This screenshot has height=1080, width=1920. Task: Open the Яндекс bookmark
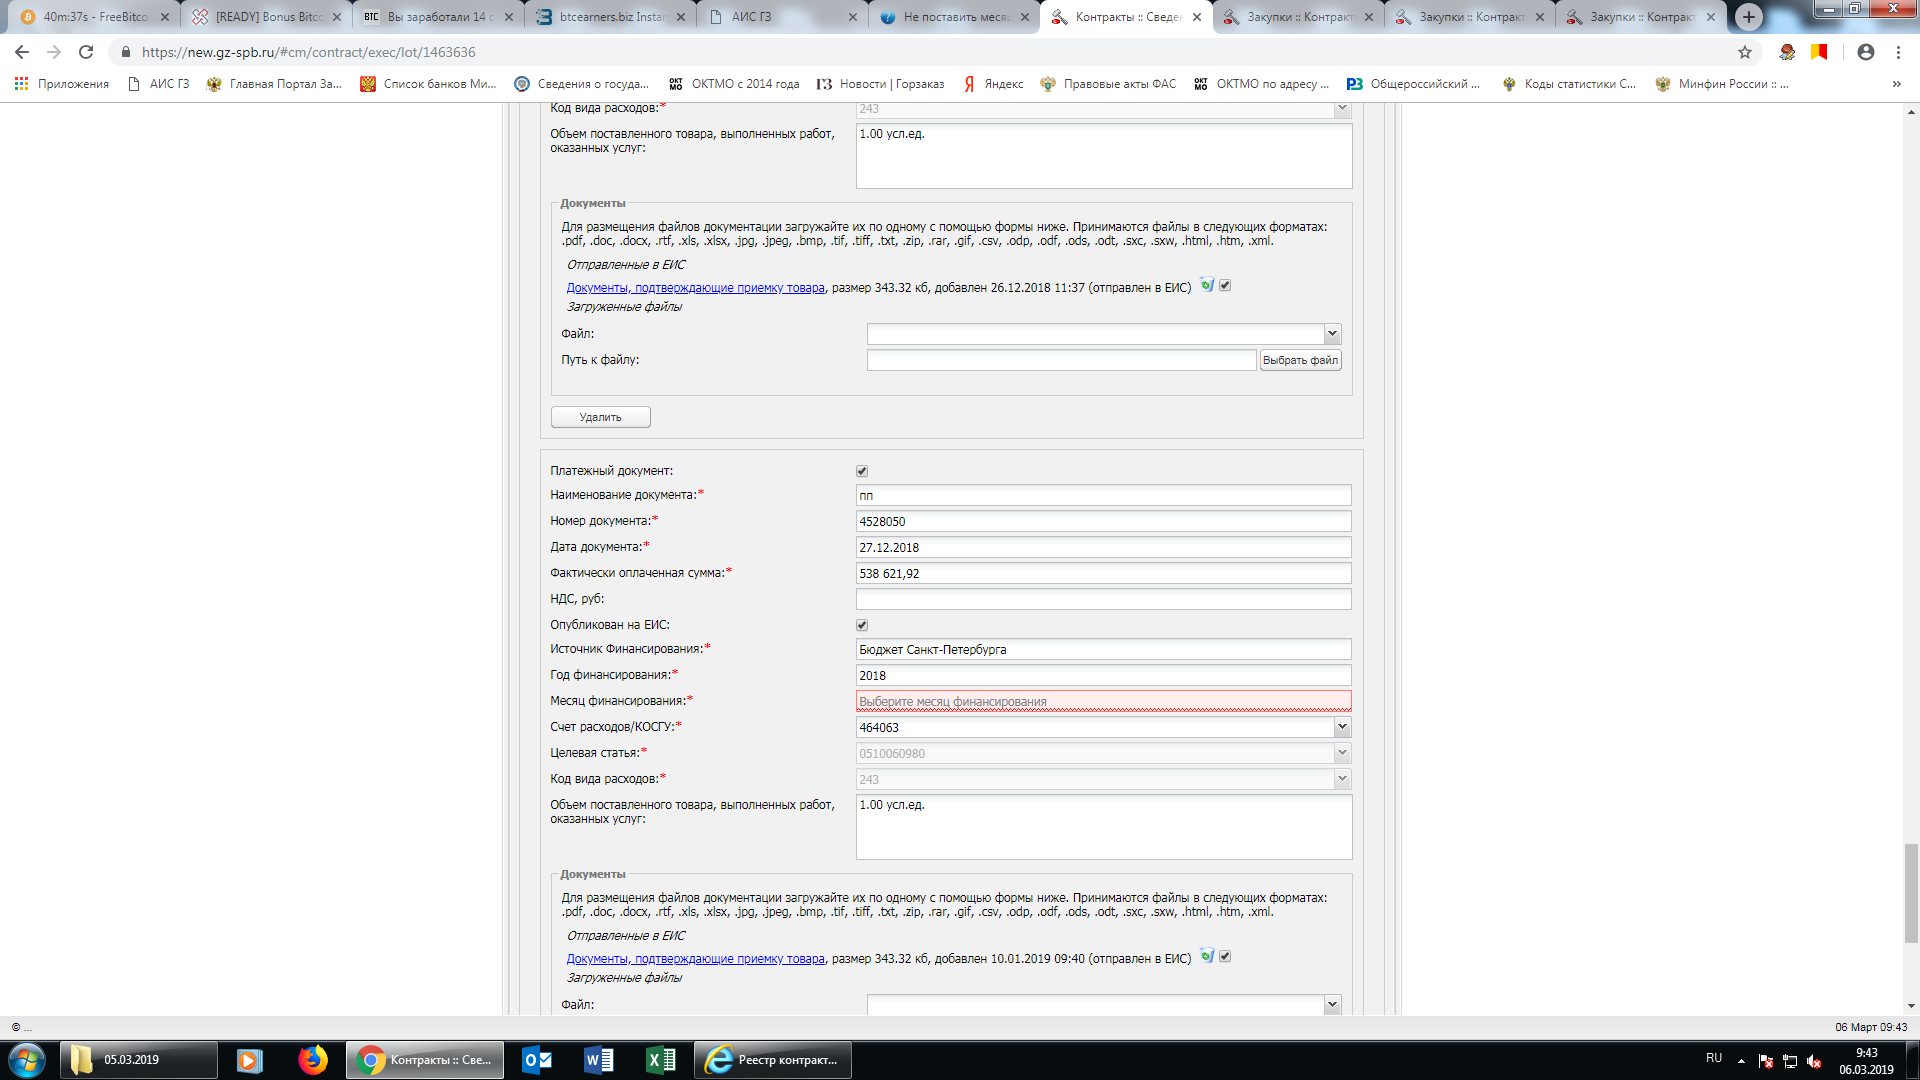tap(993, 84)
